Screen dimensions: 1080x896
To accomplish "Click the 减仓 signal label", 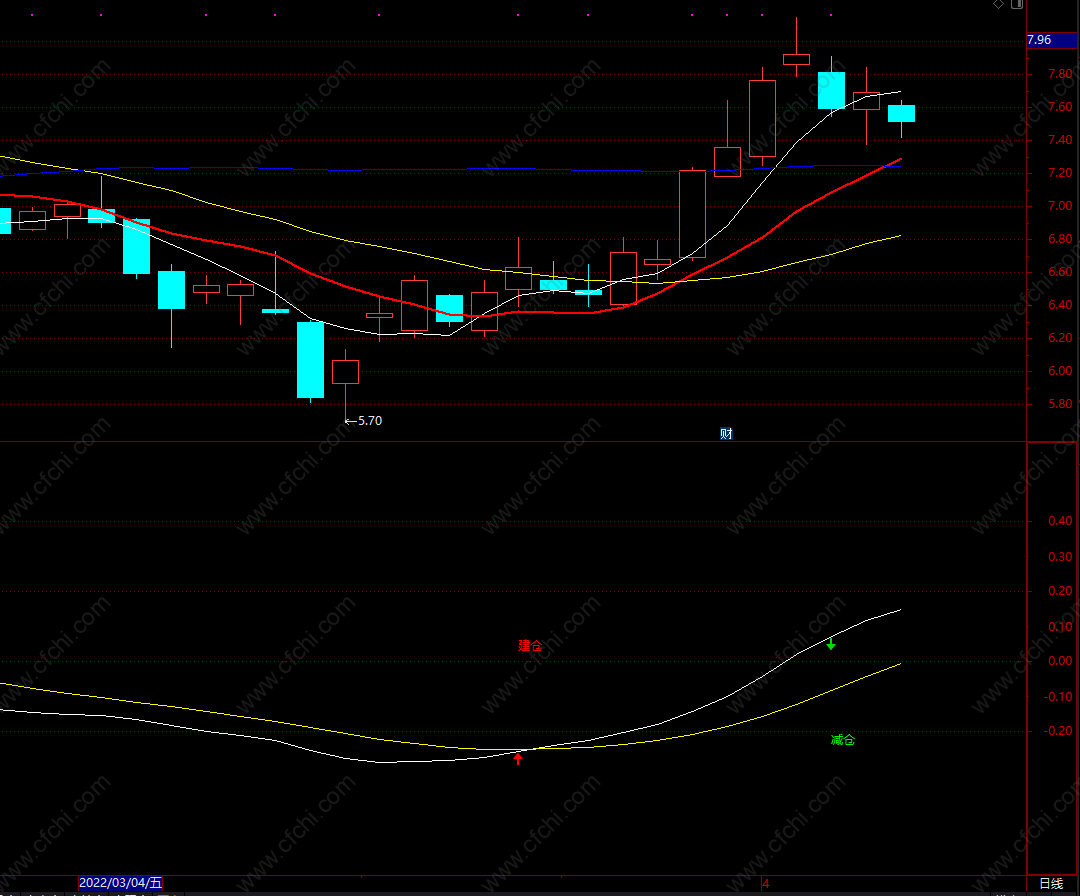I will 843,740.
